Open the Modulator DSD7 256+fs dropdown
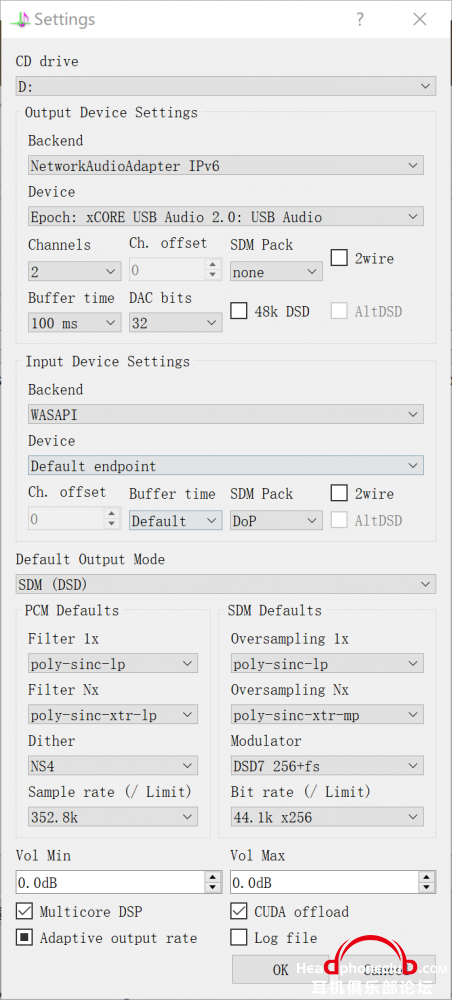This screenshot has width=452, height=1000. pos(327,766)
